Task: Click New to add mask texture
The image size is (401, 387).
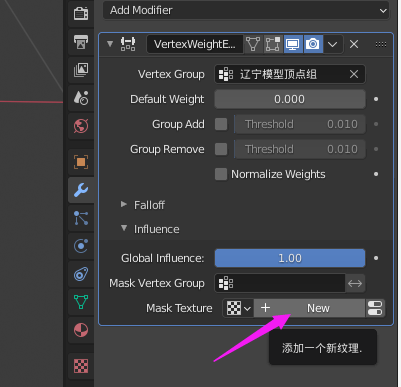Action: click(x=309, y=308)
